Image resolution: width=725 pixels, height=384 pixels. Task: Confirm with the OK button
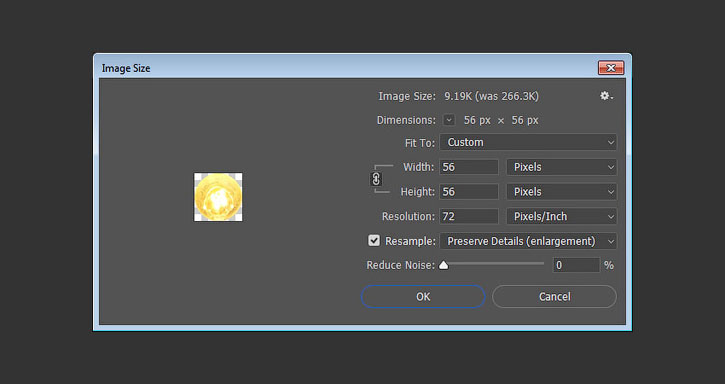[x=423, y=297]
